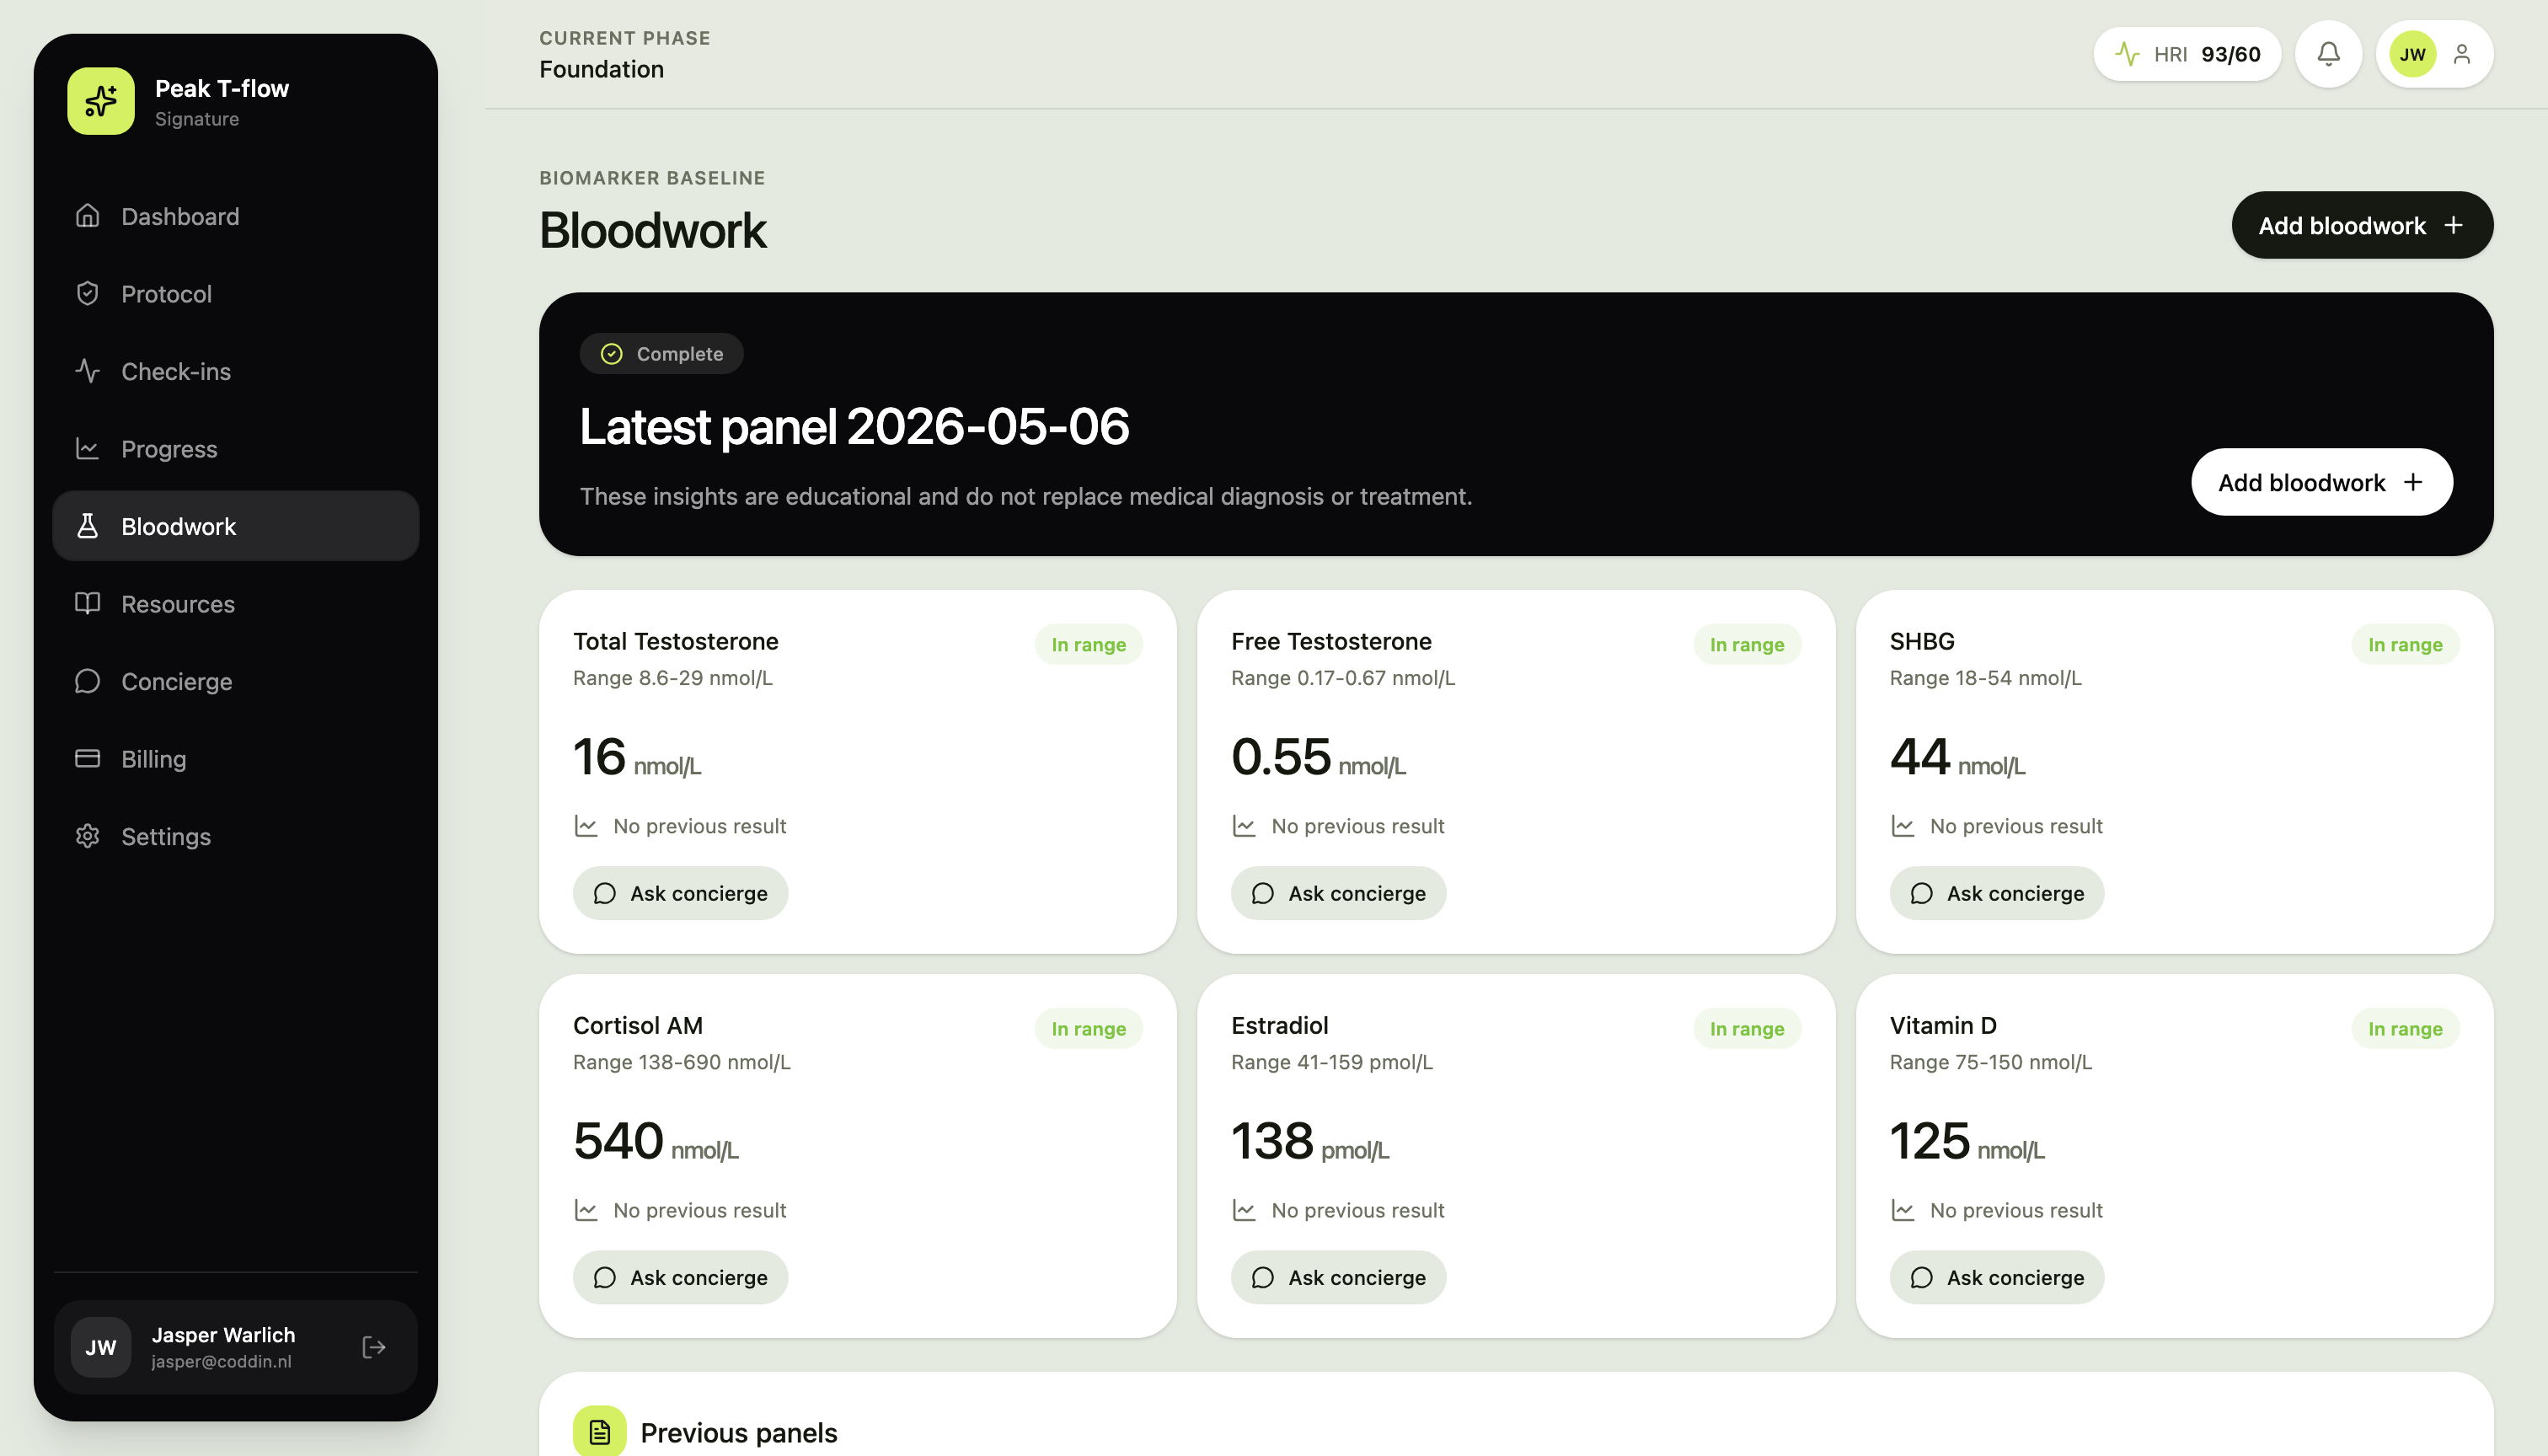Click dark Add bloodwork button beside Bloodwork title

[x=2362, y=225]
